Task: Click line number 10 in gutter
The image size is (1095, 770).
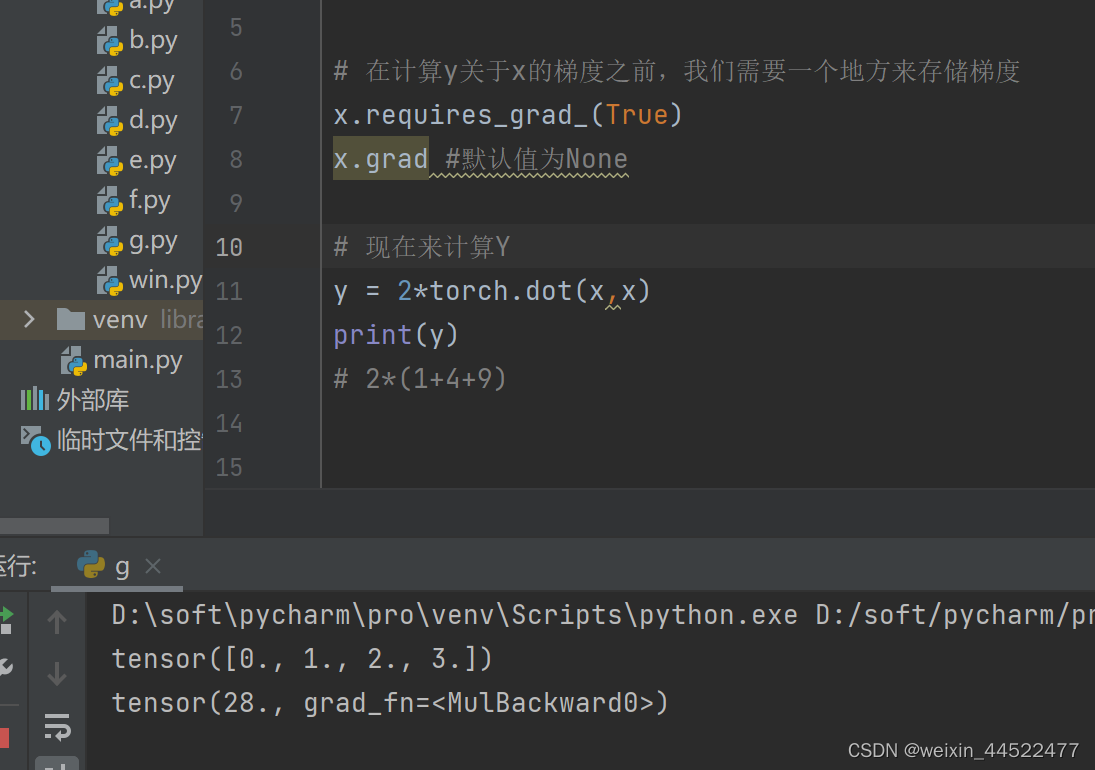Action: [x=229, y=247]
